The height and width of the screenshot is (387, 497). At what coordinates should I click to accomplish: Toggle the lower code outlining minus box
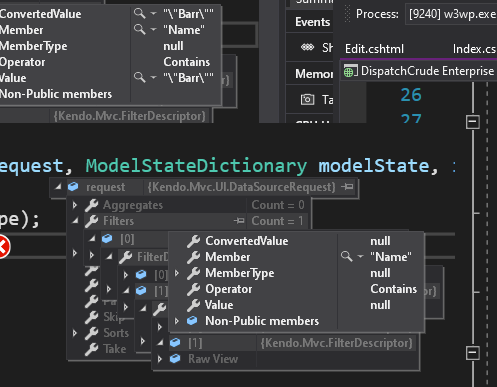[x=473, y=353]
